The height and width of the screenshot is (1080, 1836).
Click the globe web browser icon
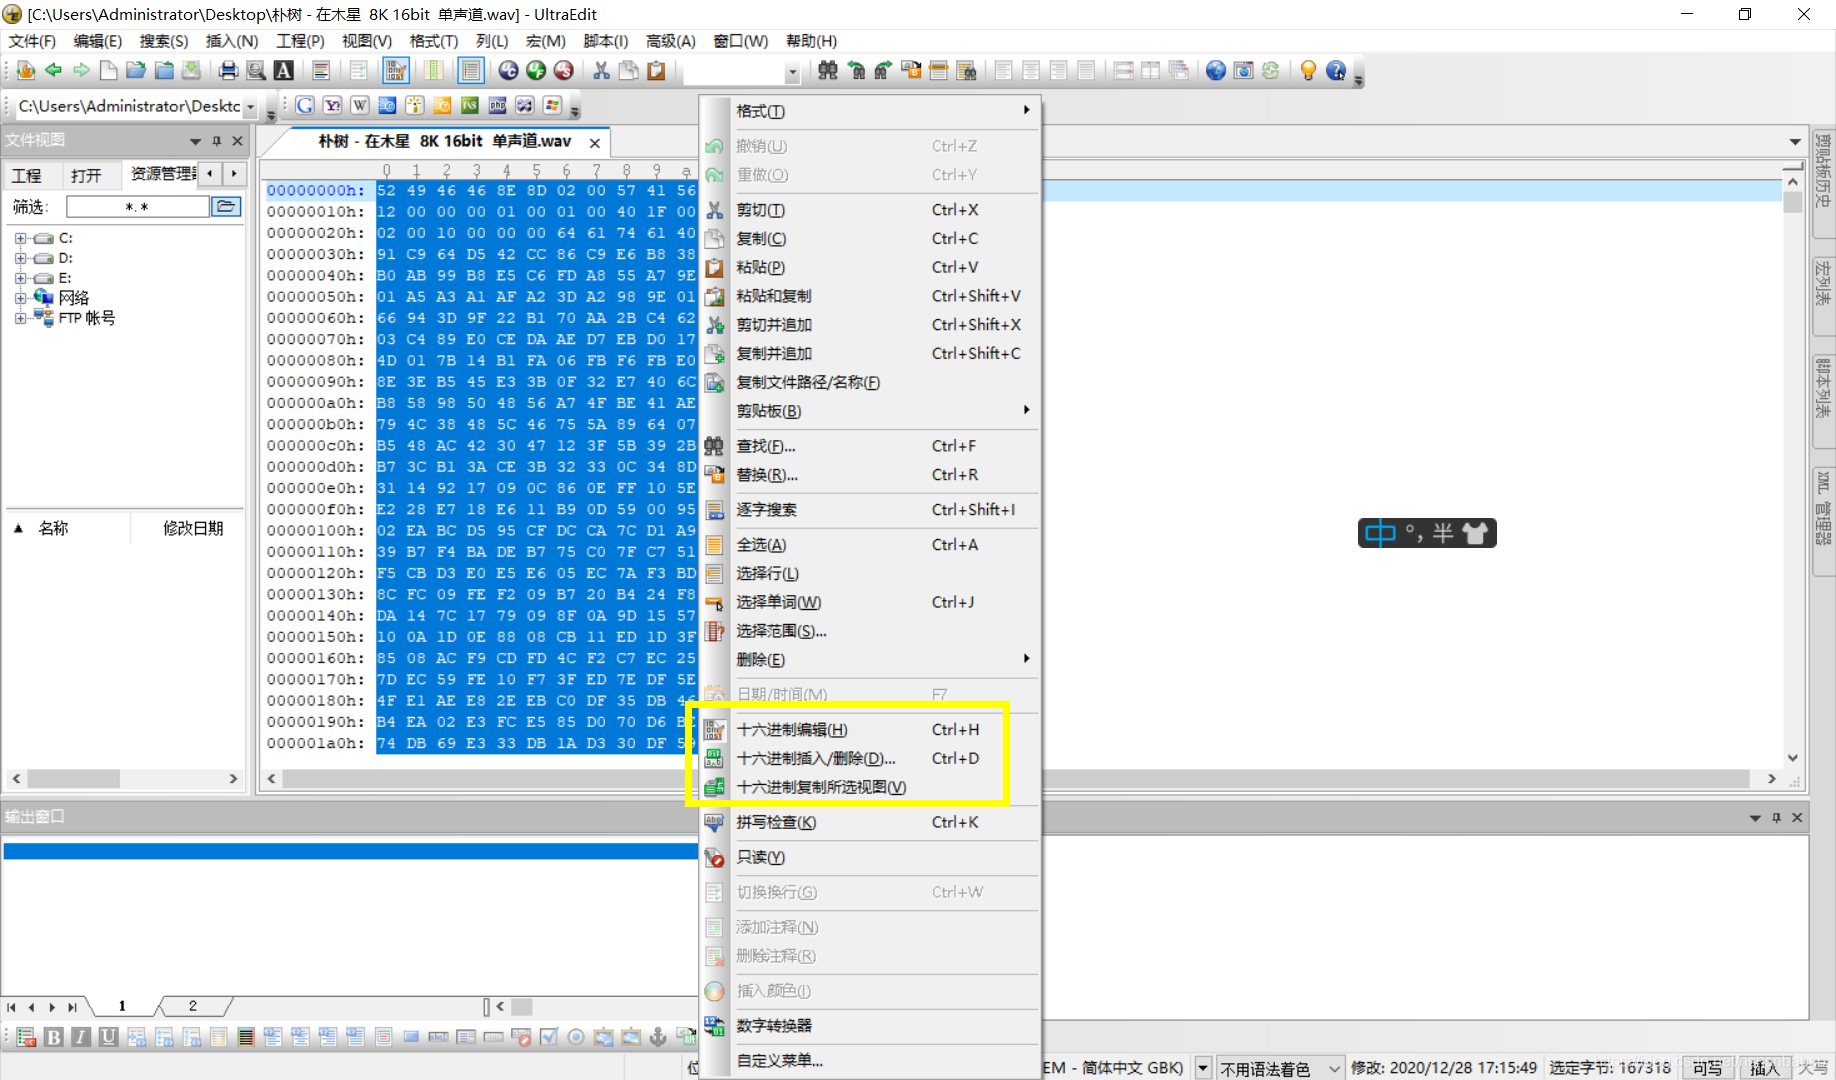1216,70
